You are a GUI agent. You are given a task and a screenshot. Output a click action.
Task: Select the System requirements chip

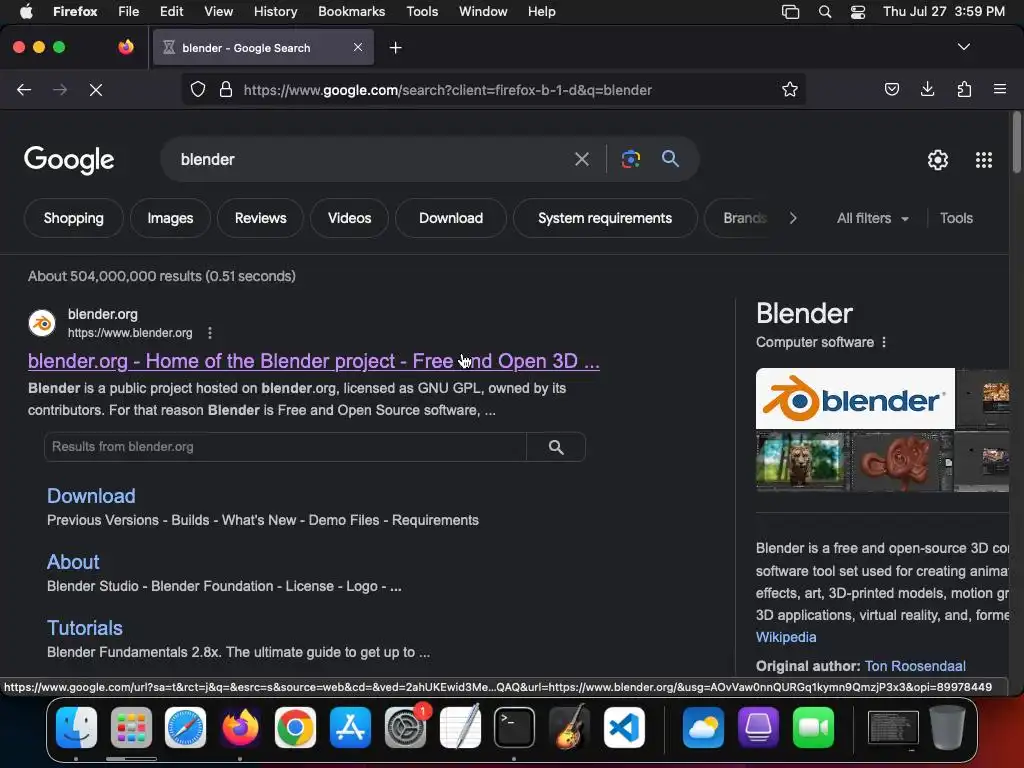[x=605, y=218]
